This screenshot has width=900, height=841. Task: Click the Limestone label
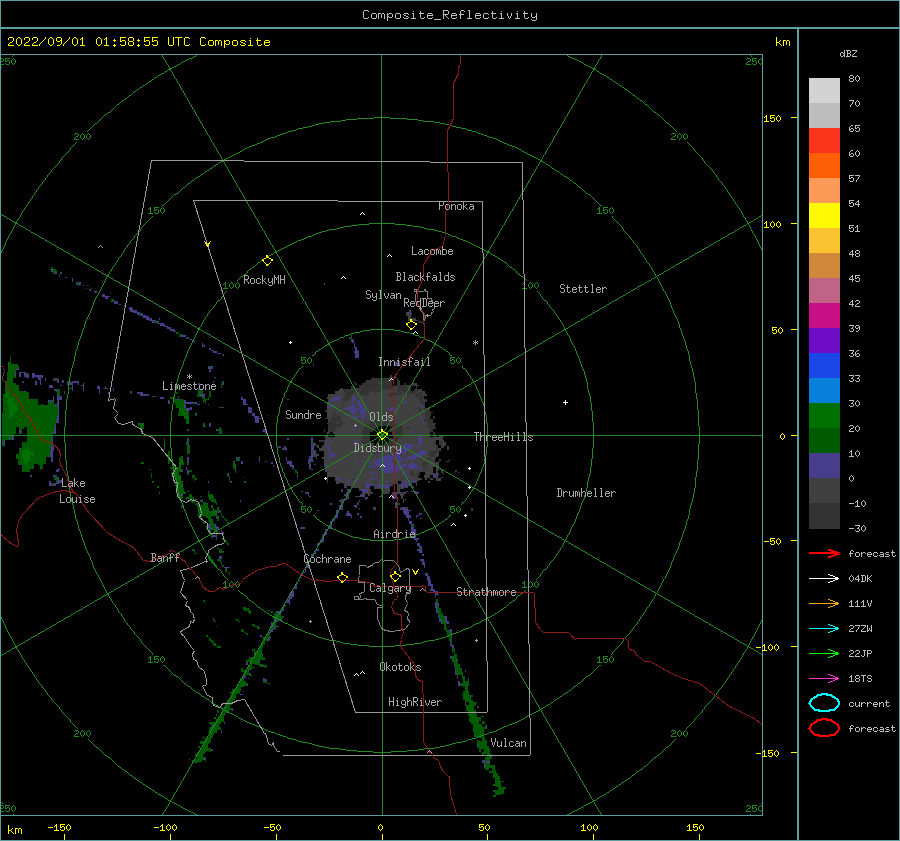click(189, 386)
